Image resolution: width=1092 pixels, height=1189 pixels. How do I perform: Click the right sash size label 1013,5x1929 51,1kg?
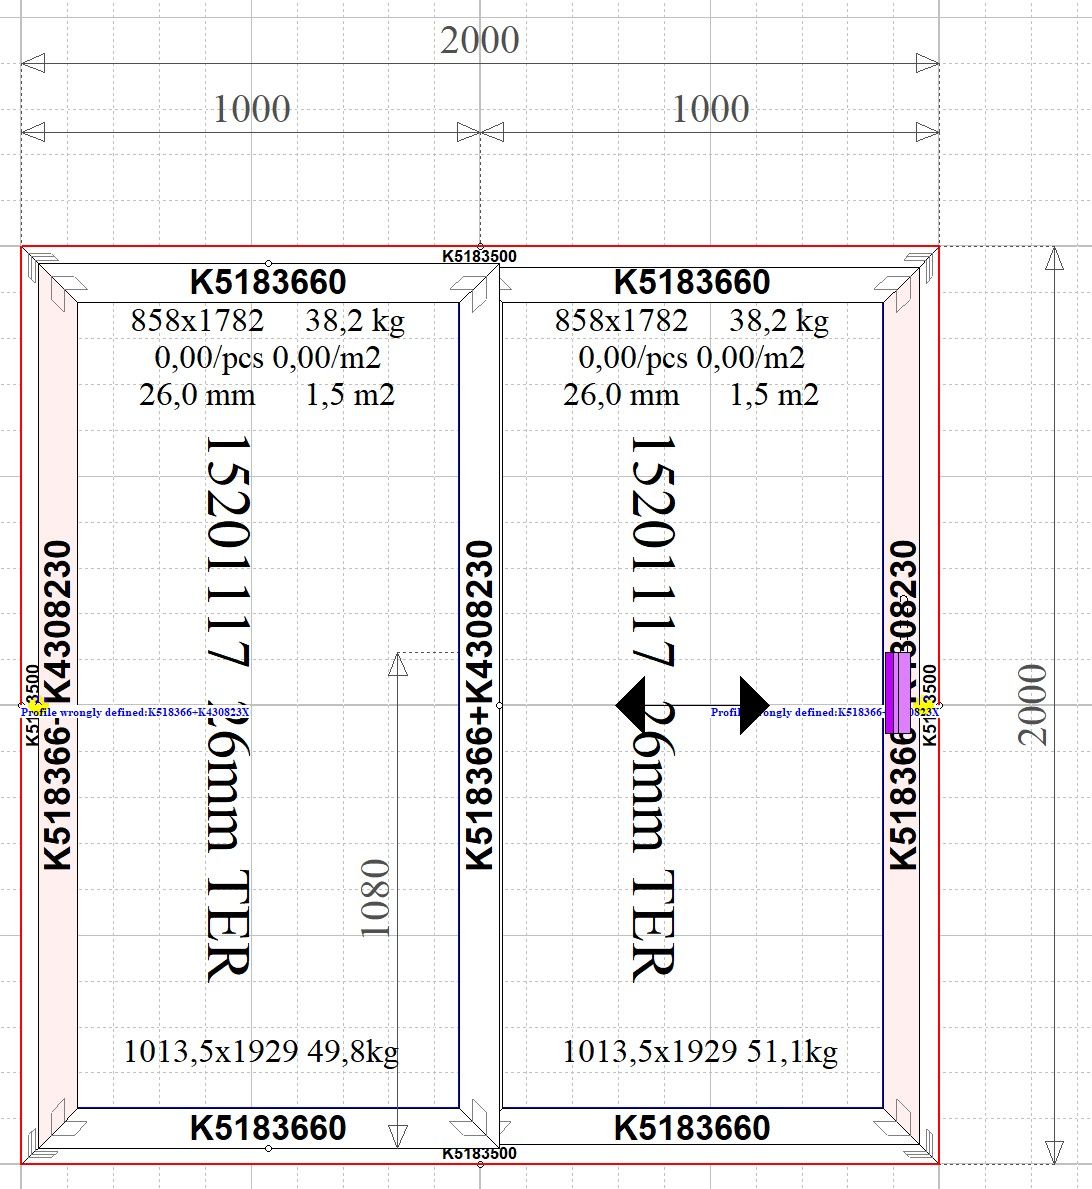pyautogui.click(x=700, y=1052)
